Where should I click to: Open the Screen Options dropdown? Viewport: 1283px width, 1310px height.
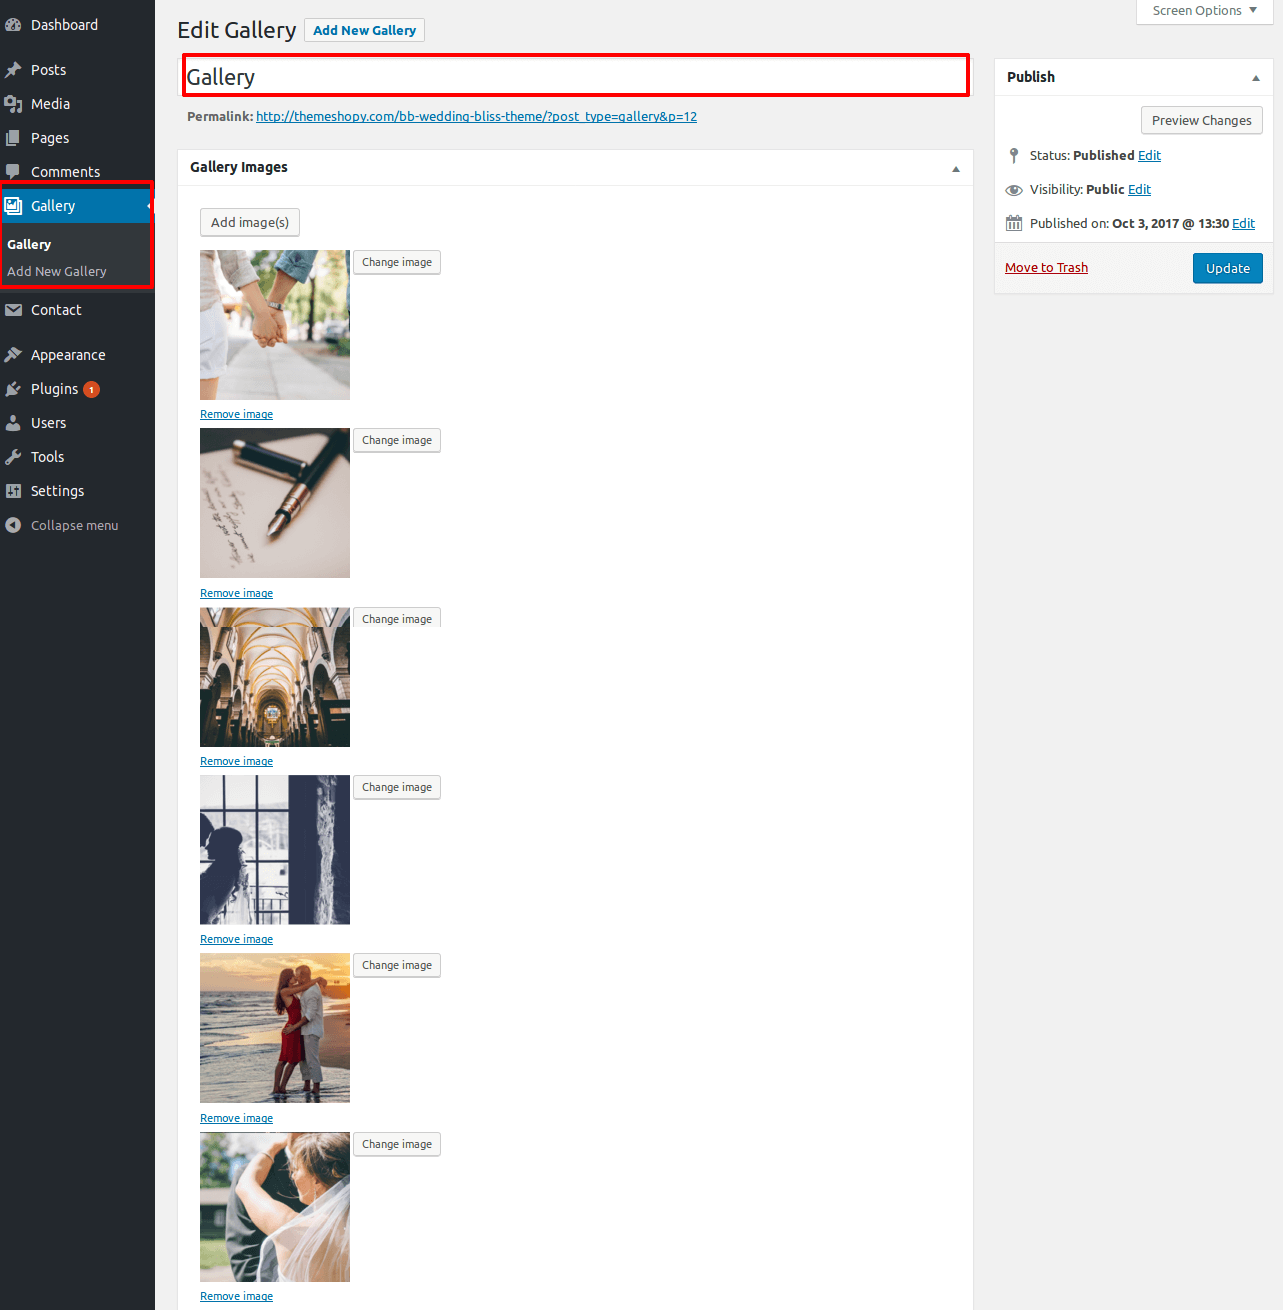(1203, 11)
